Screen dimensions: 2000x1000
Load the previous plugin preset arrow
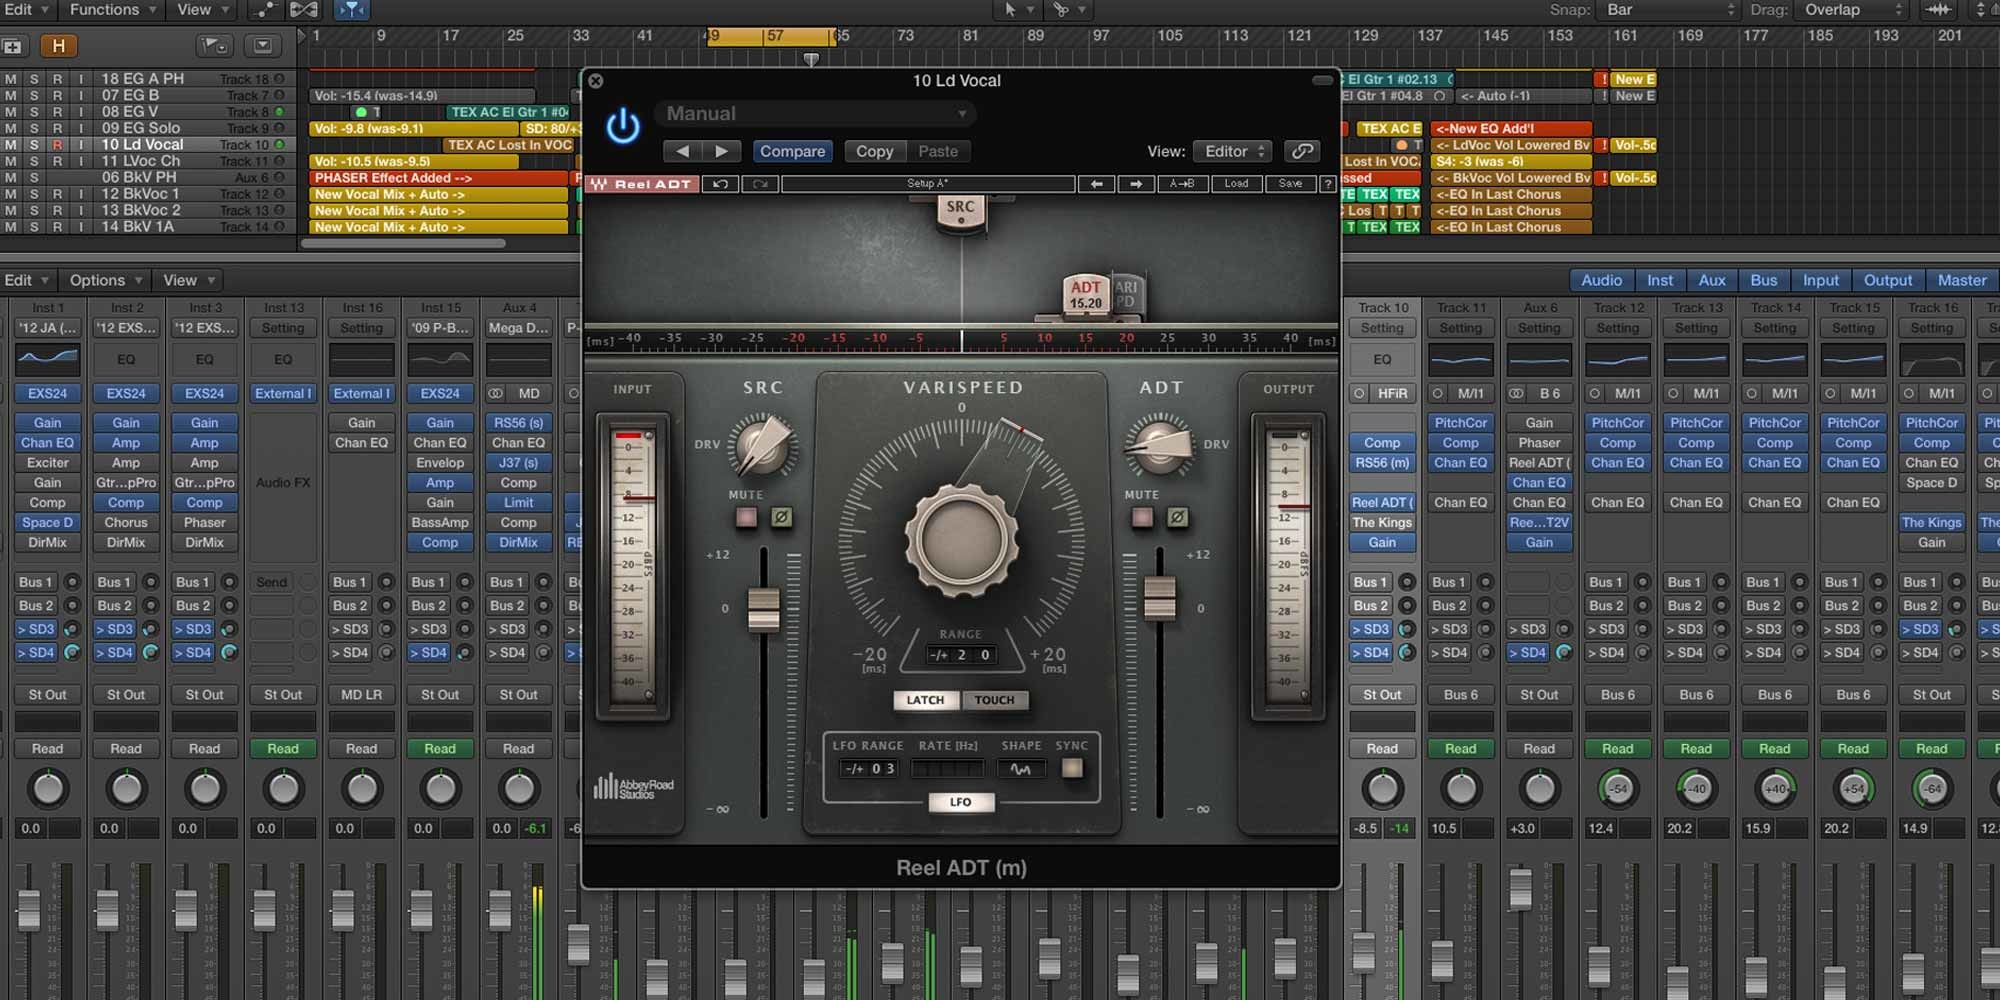click(683, 151)
